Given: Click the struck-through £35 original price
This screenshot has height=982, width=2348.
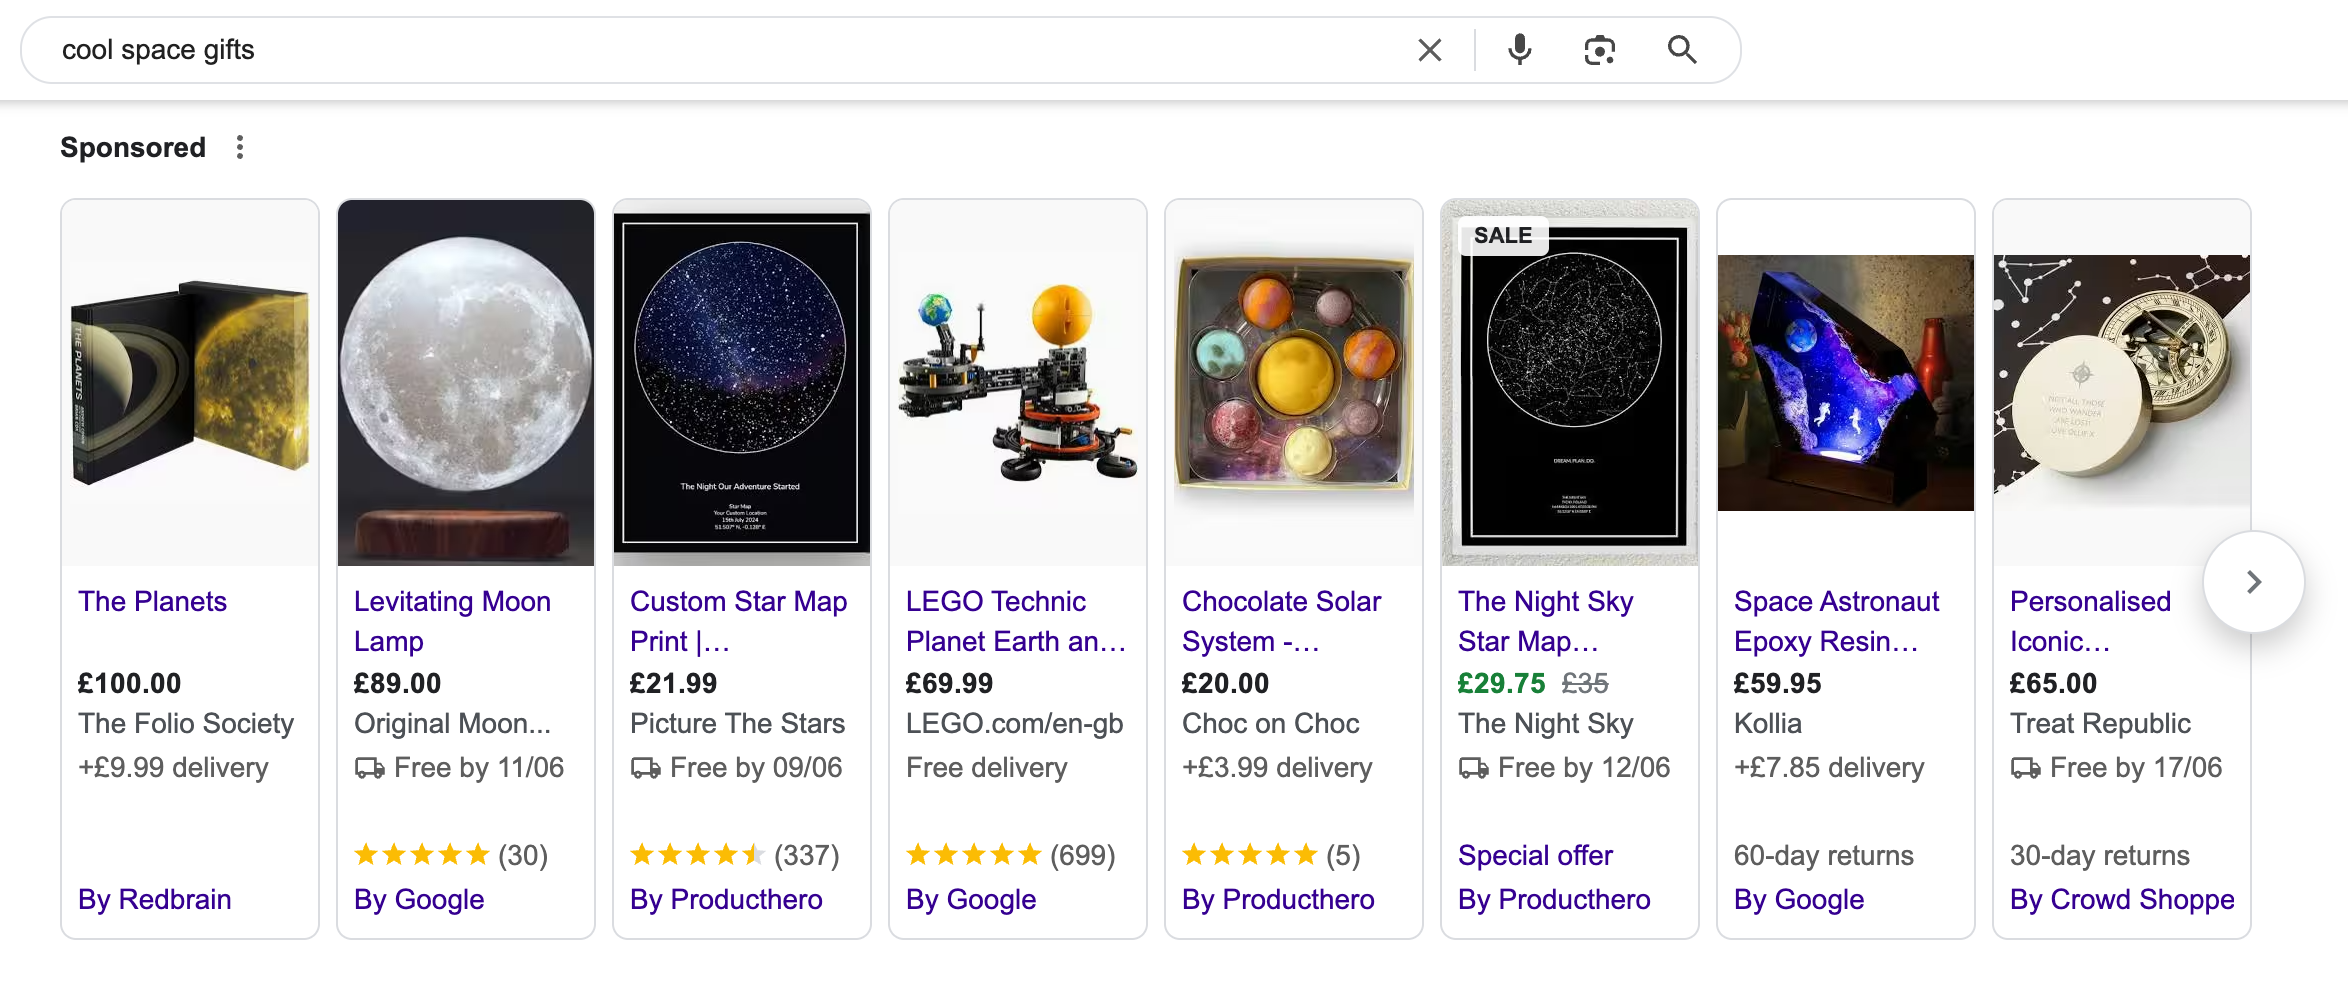Looking at the screenshot, I should click(x=1585, y=683).
